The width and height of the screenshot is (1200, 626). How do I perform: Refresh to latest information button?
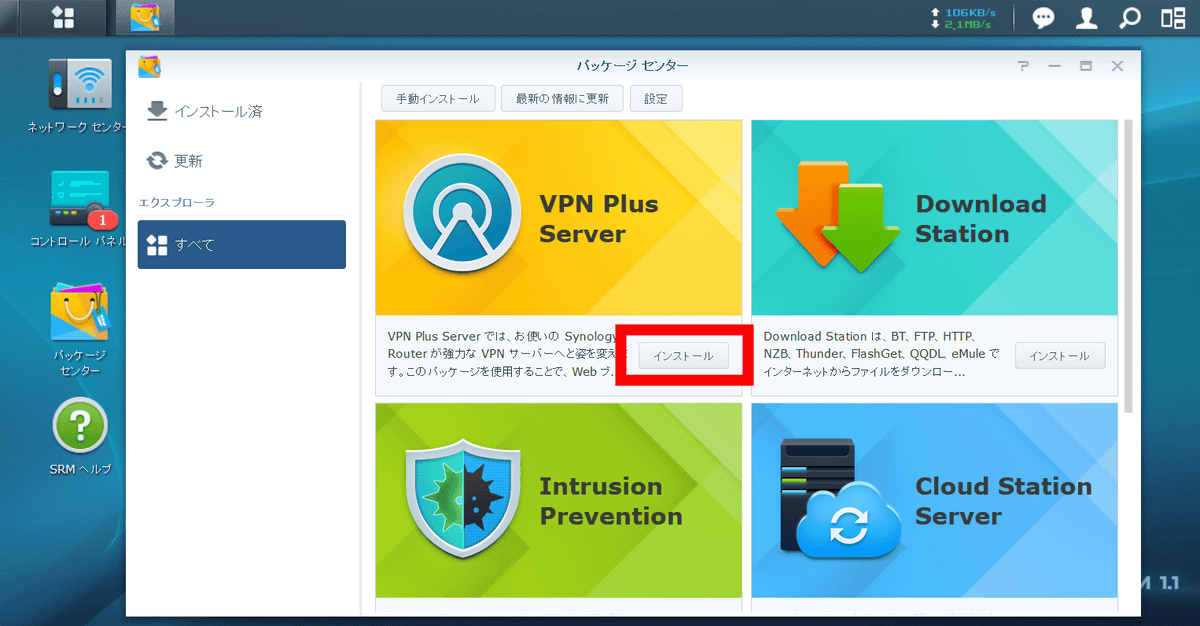[x=562, y=99]
